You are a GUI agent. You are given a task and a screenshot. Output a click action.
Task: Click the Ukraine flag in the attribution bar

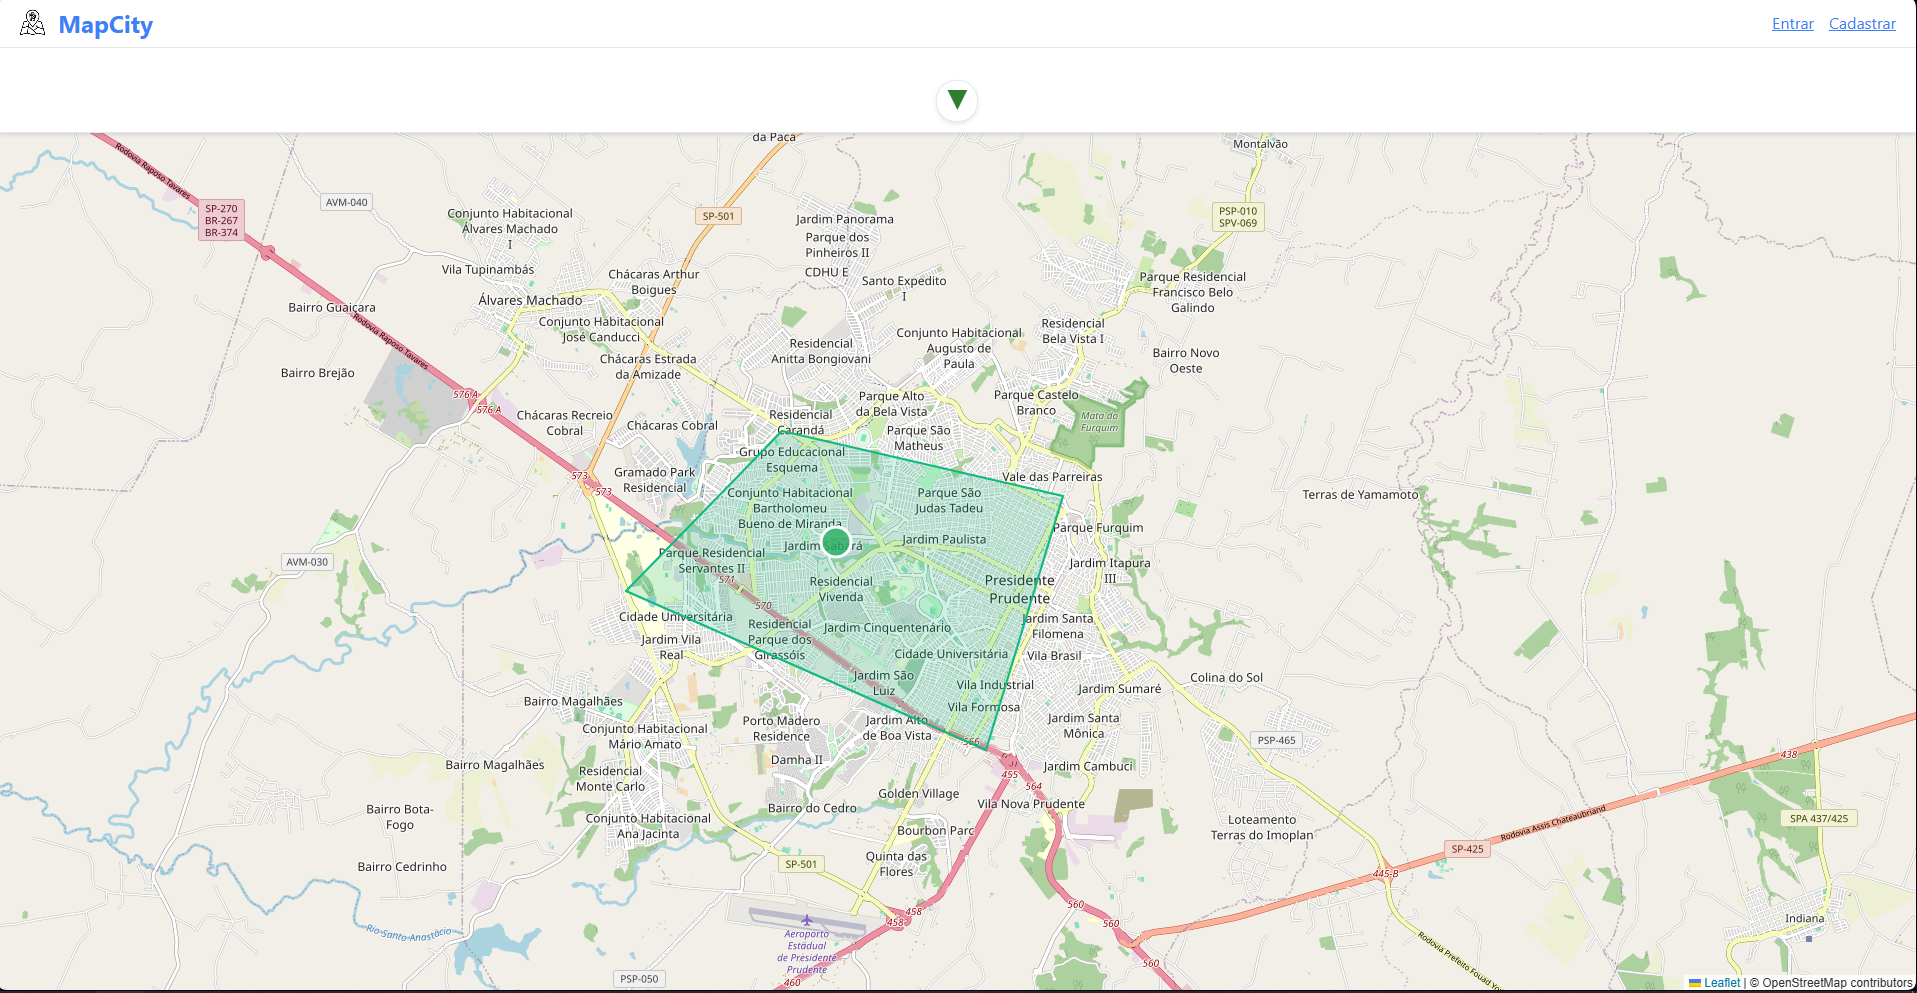coord(1696,982)
